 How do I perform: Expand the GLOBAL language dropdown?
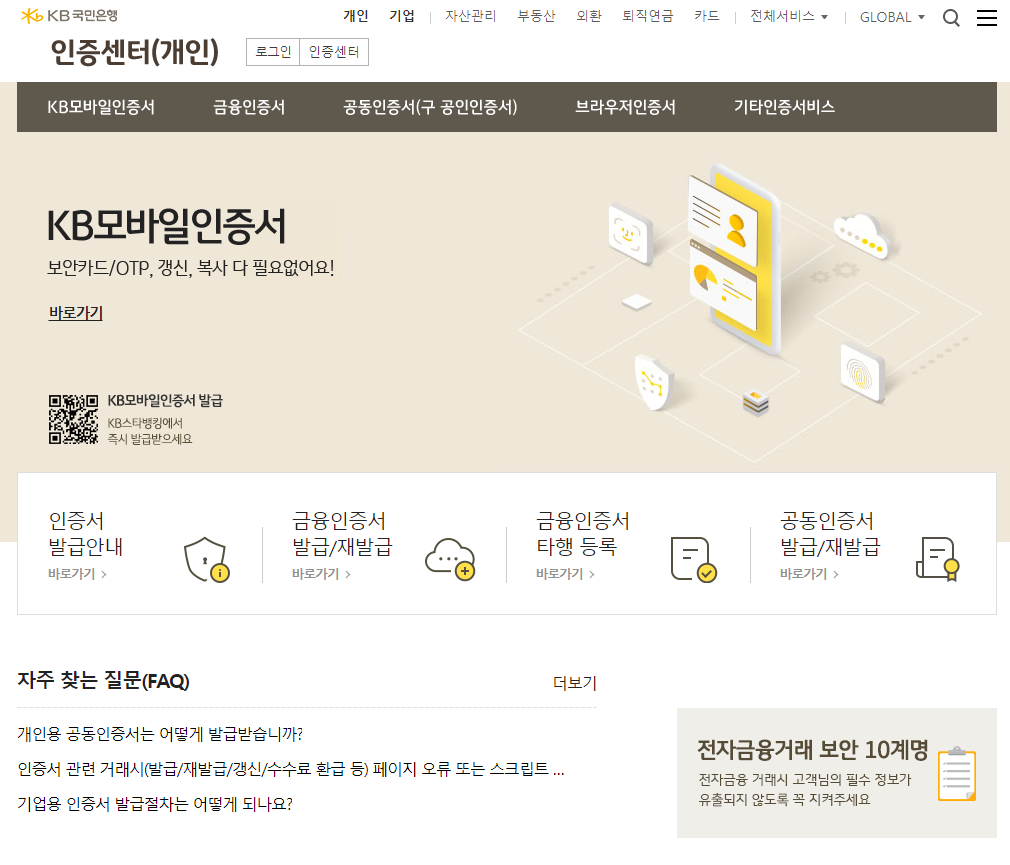click(x=892, y=17)
